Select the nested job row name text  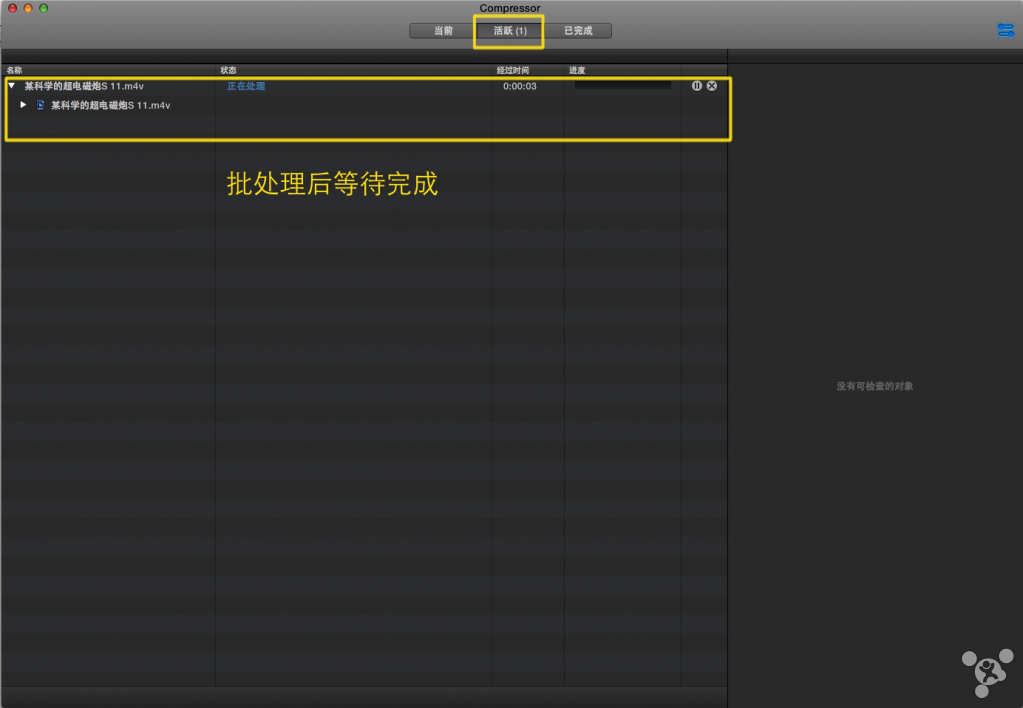pos(110,105)
